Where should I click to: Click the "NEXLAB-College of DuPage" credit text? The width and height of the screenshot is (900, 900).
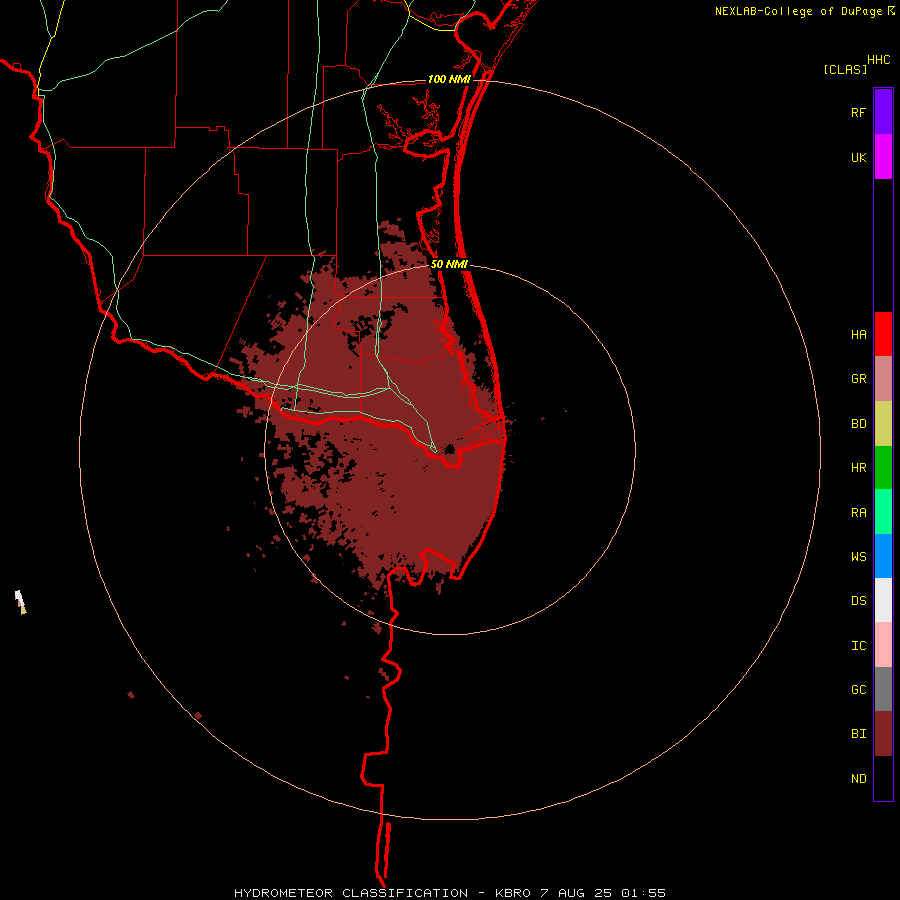pyautogui.click(x=798, y=11)
